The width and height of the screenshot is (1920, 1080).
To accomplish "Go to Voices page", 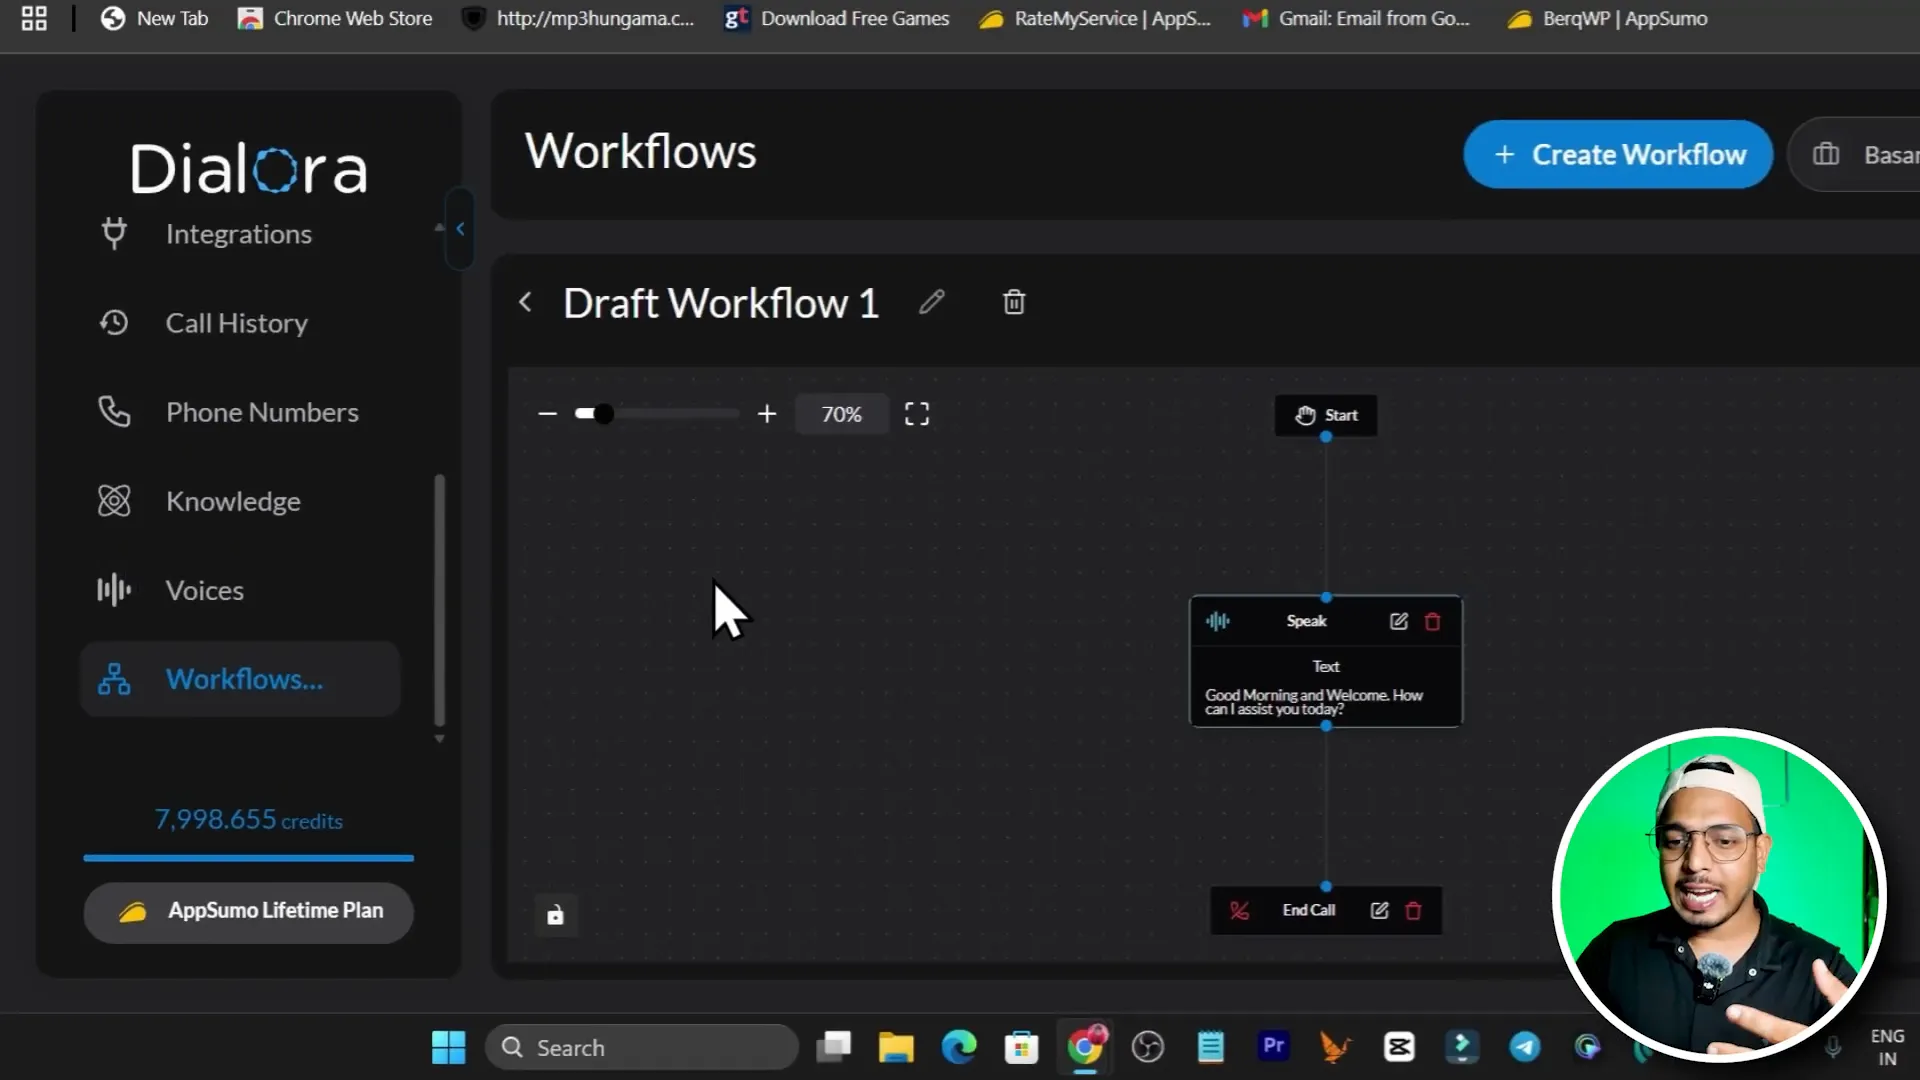I will click(204, 590).
